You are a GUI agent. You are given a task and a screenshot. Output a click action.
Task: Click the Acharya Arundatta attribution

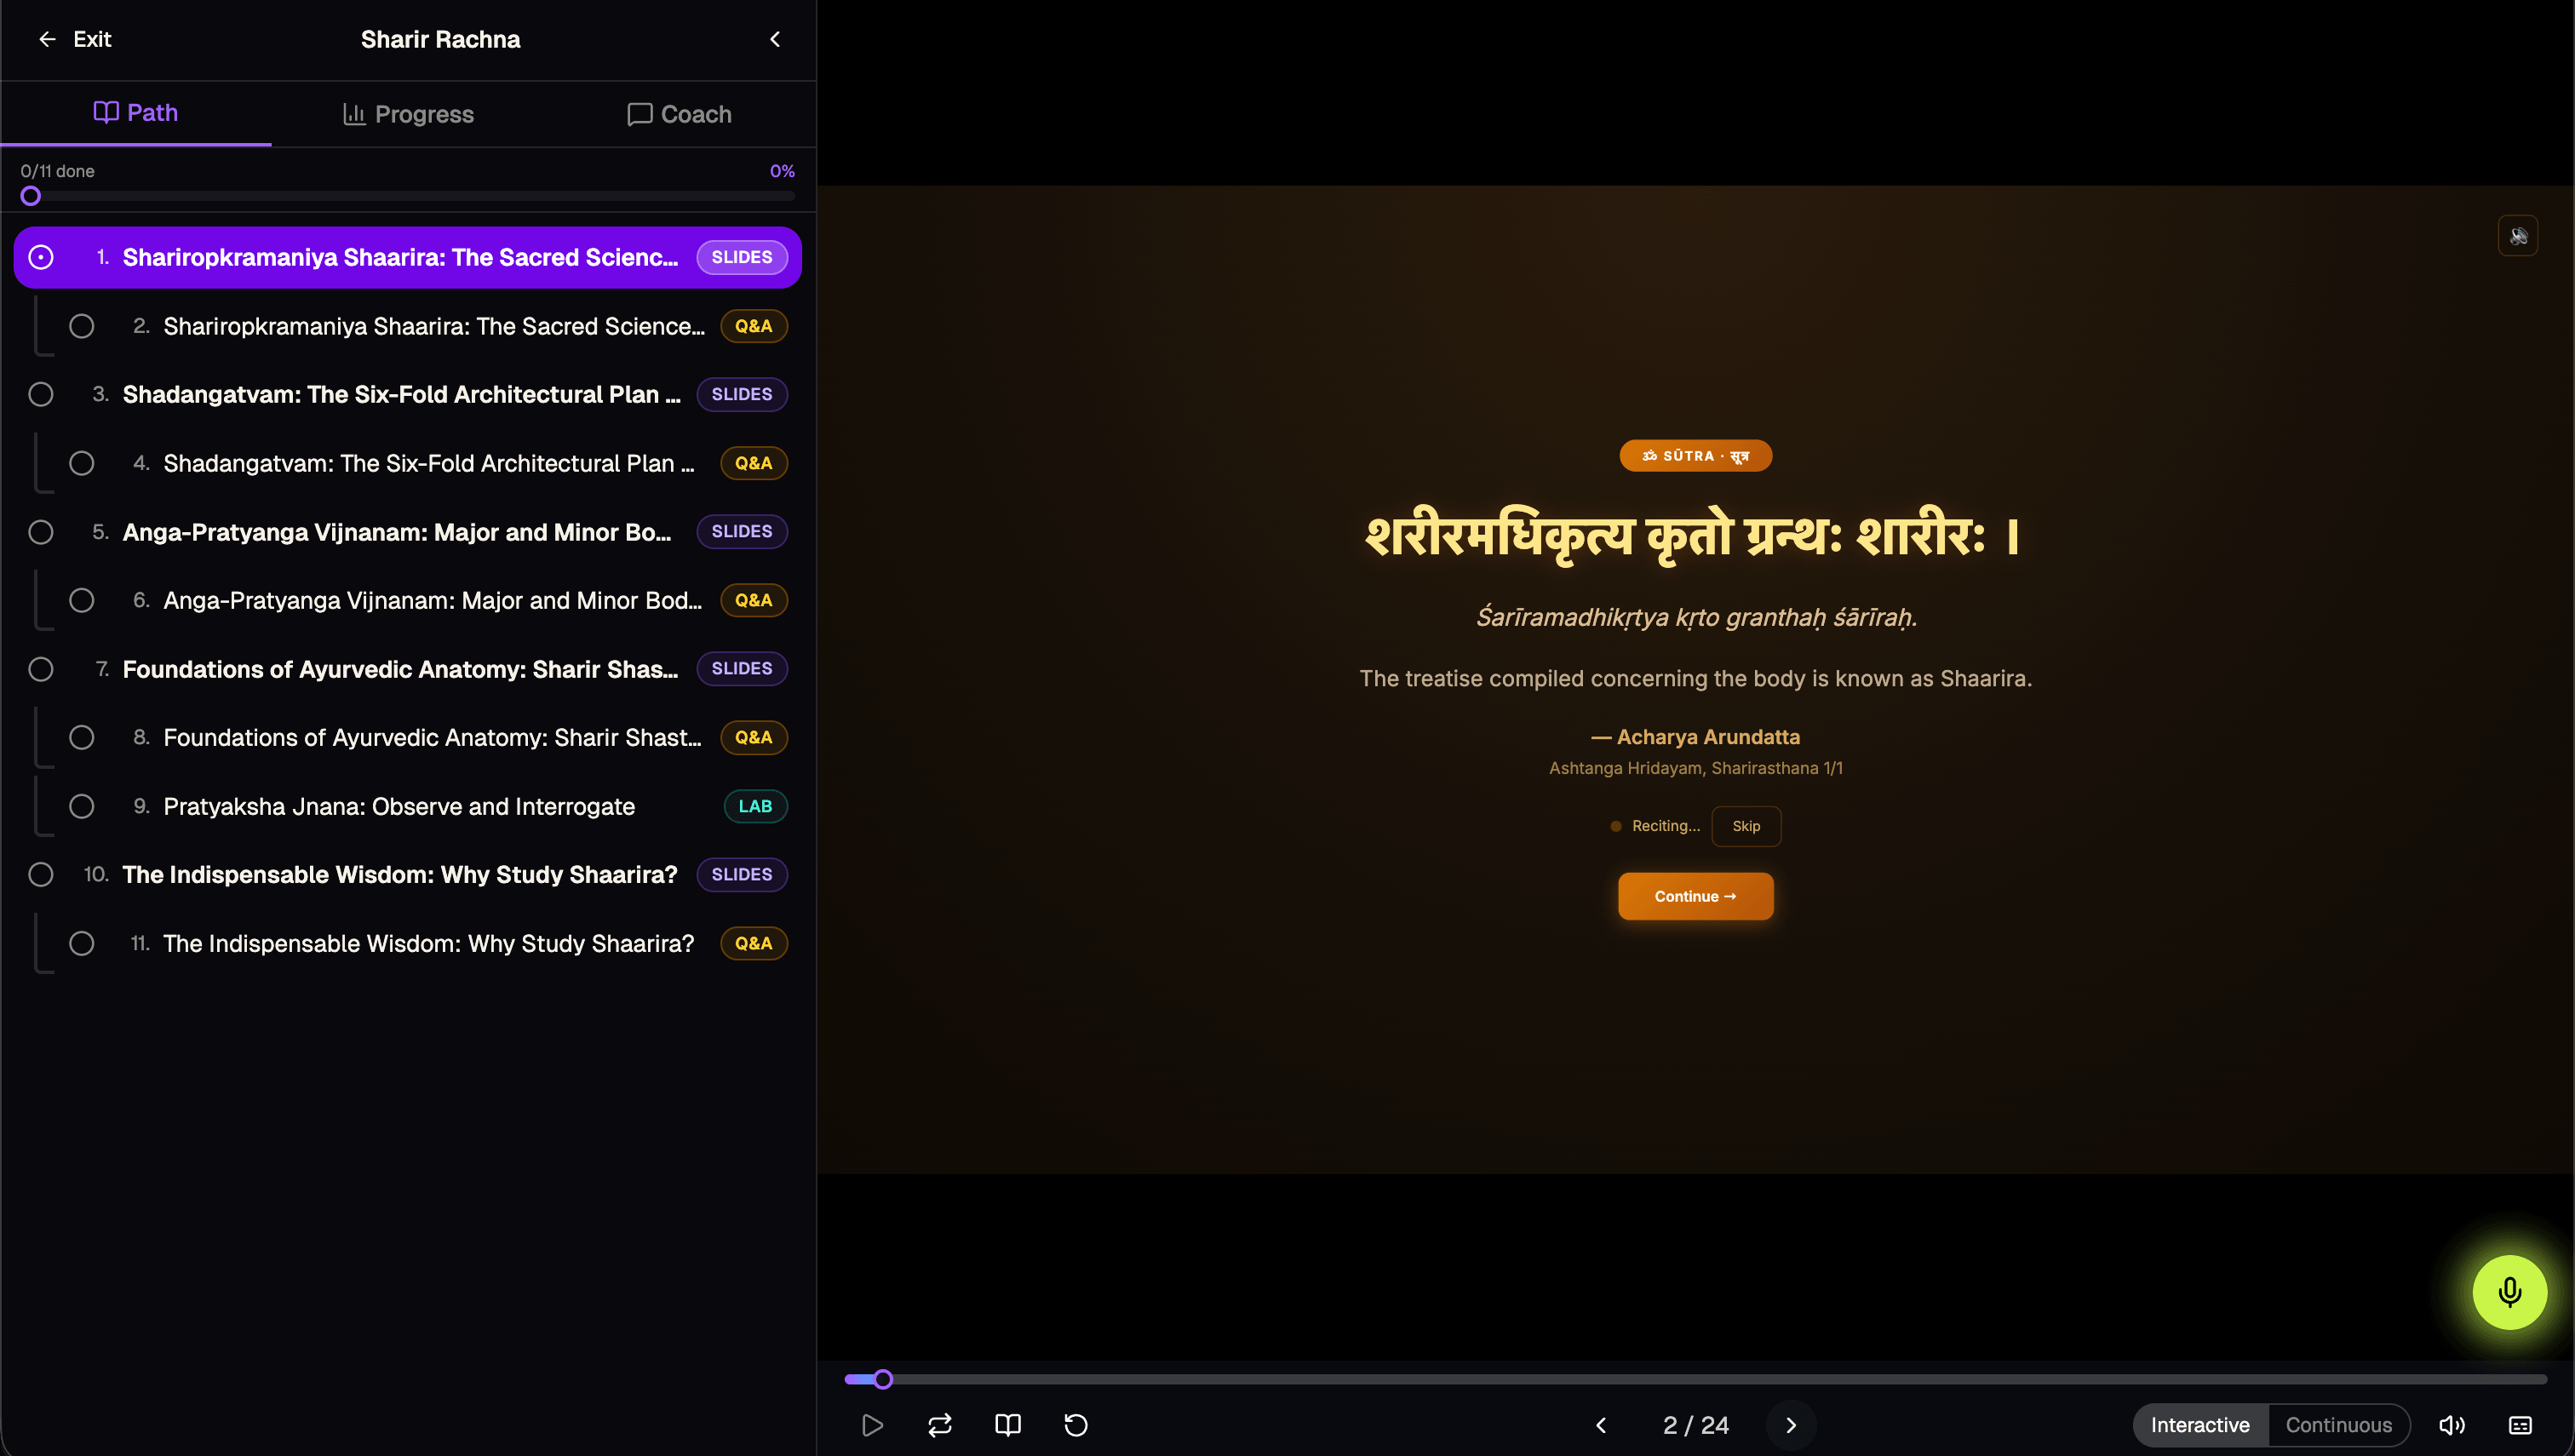(x=1696, y=737)
